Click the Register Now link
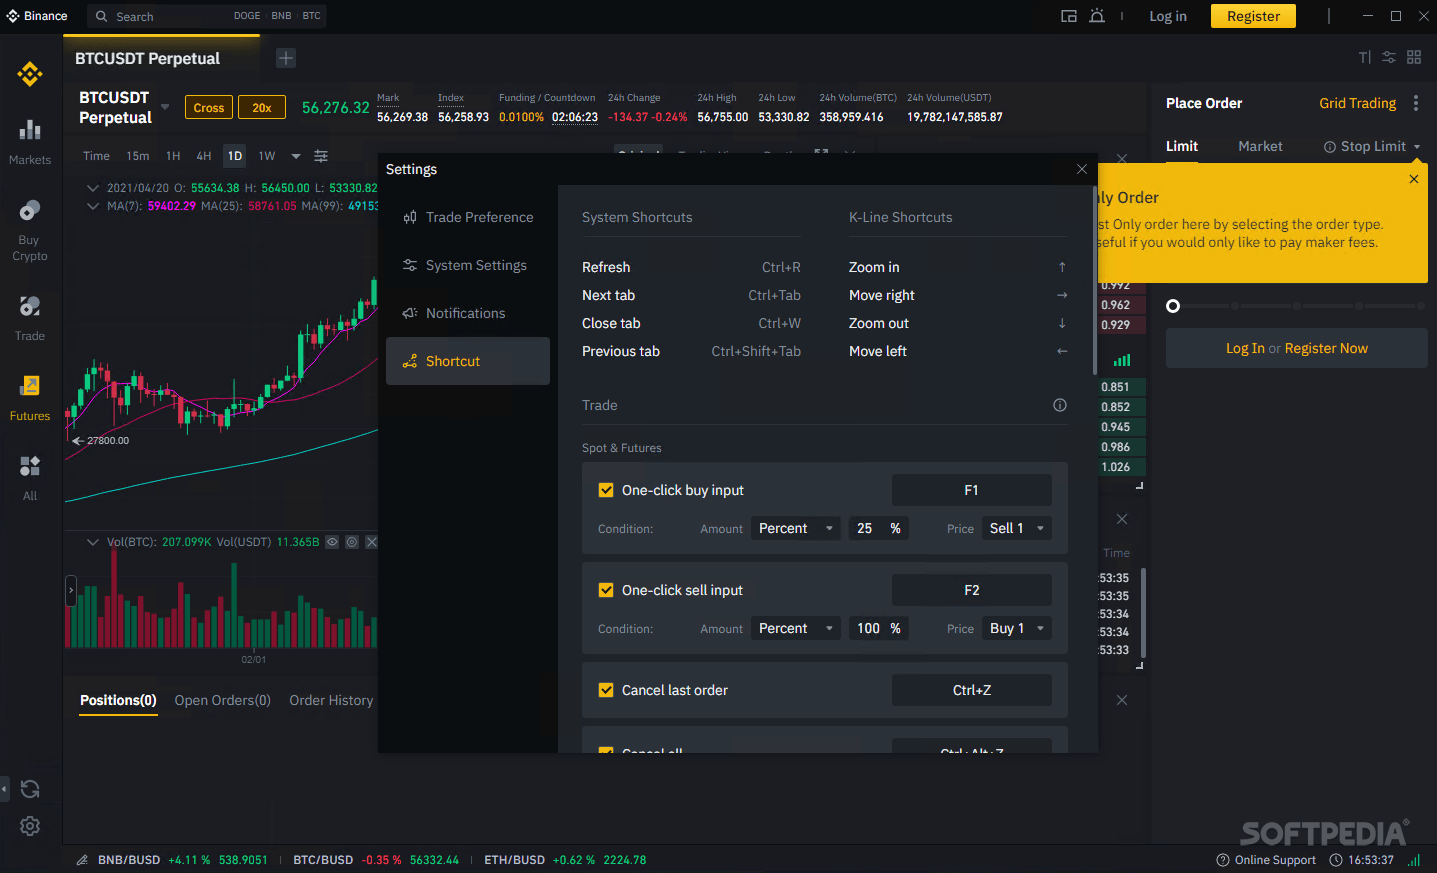The image size is (1437, 873). (1326, 348)
